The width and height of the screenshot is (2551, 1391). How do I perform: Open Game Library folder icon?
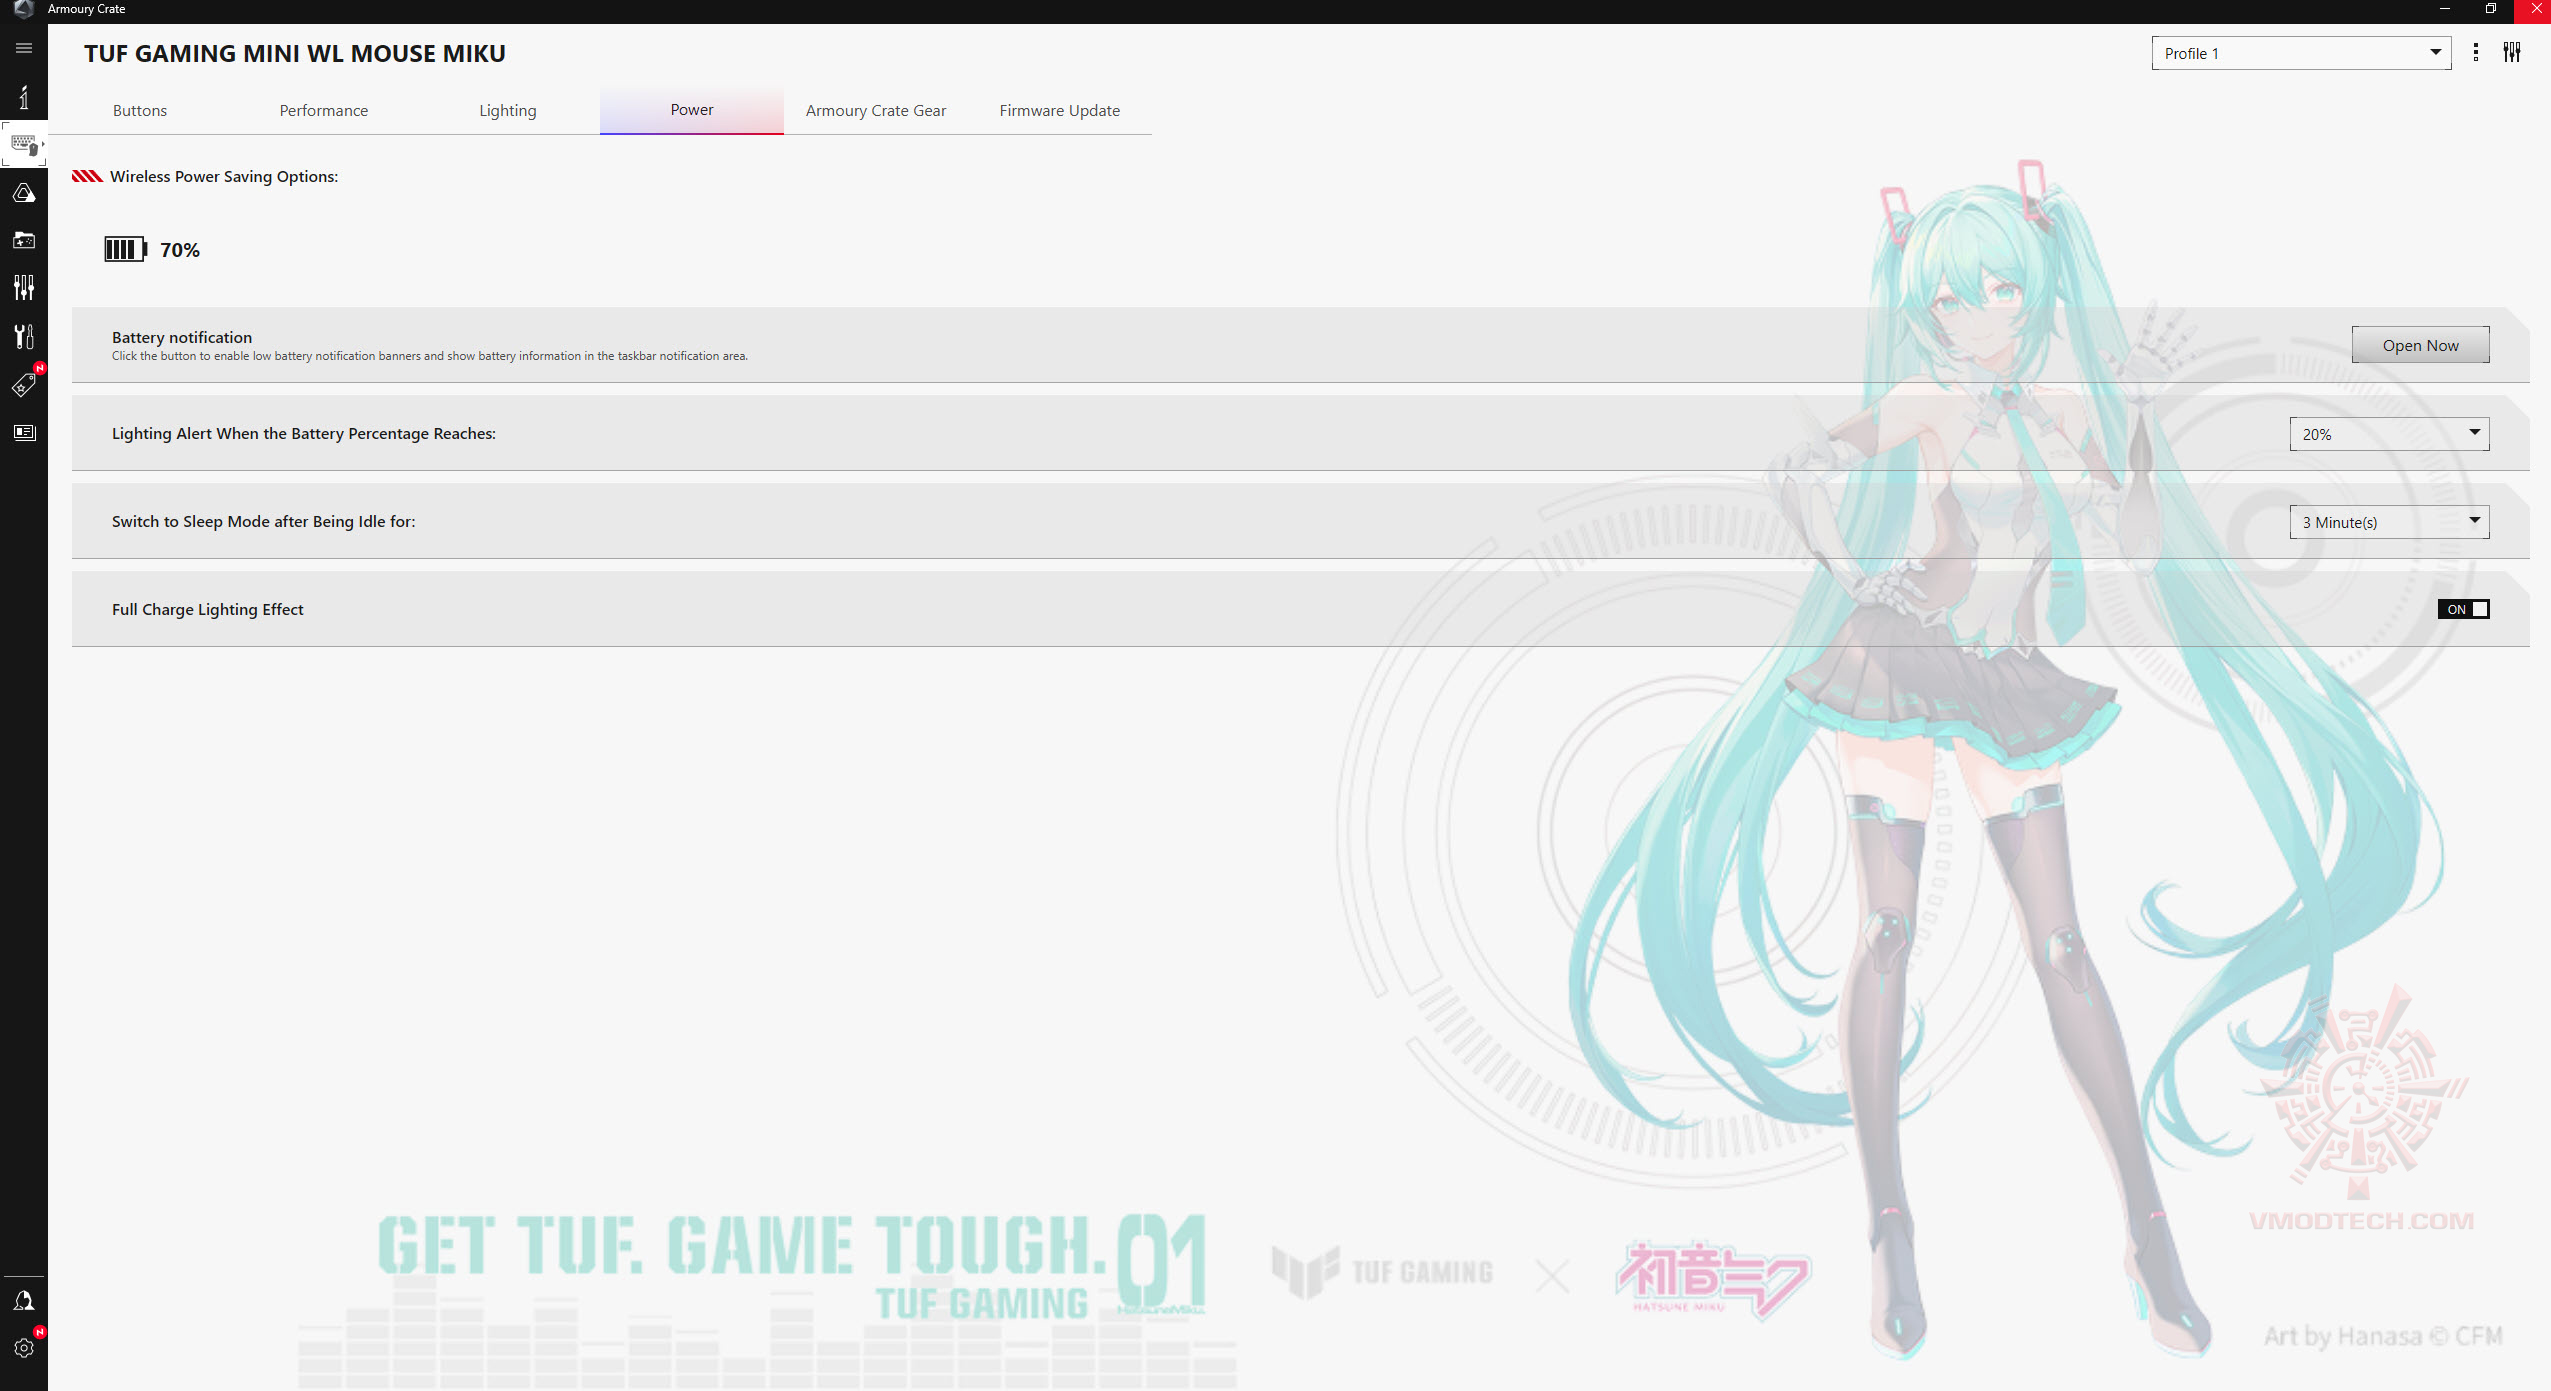24,240
